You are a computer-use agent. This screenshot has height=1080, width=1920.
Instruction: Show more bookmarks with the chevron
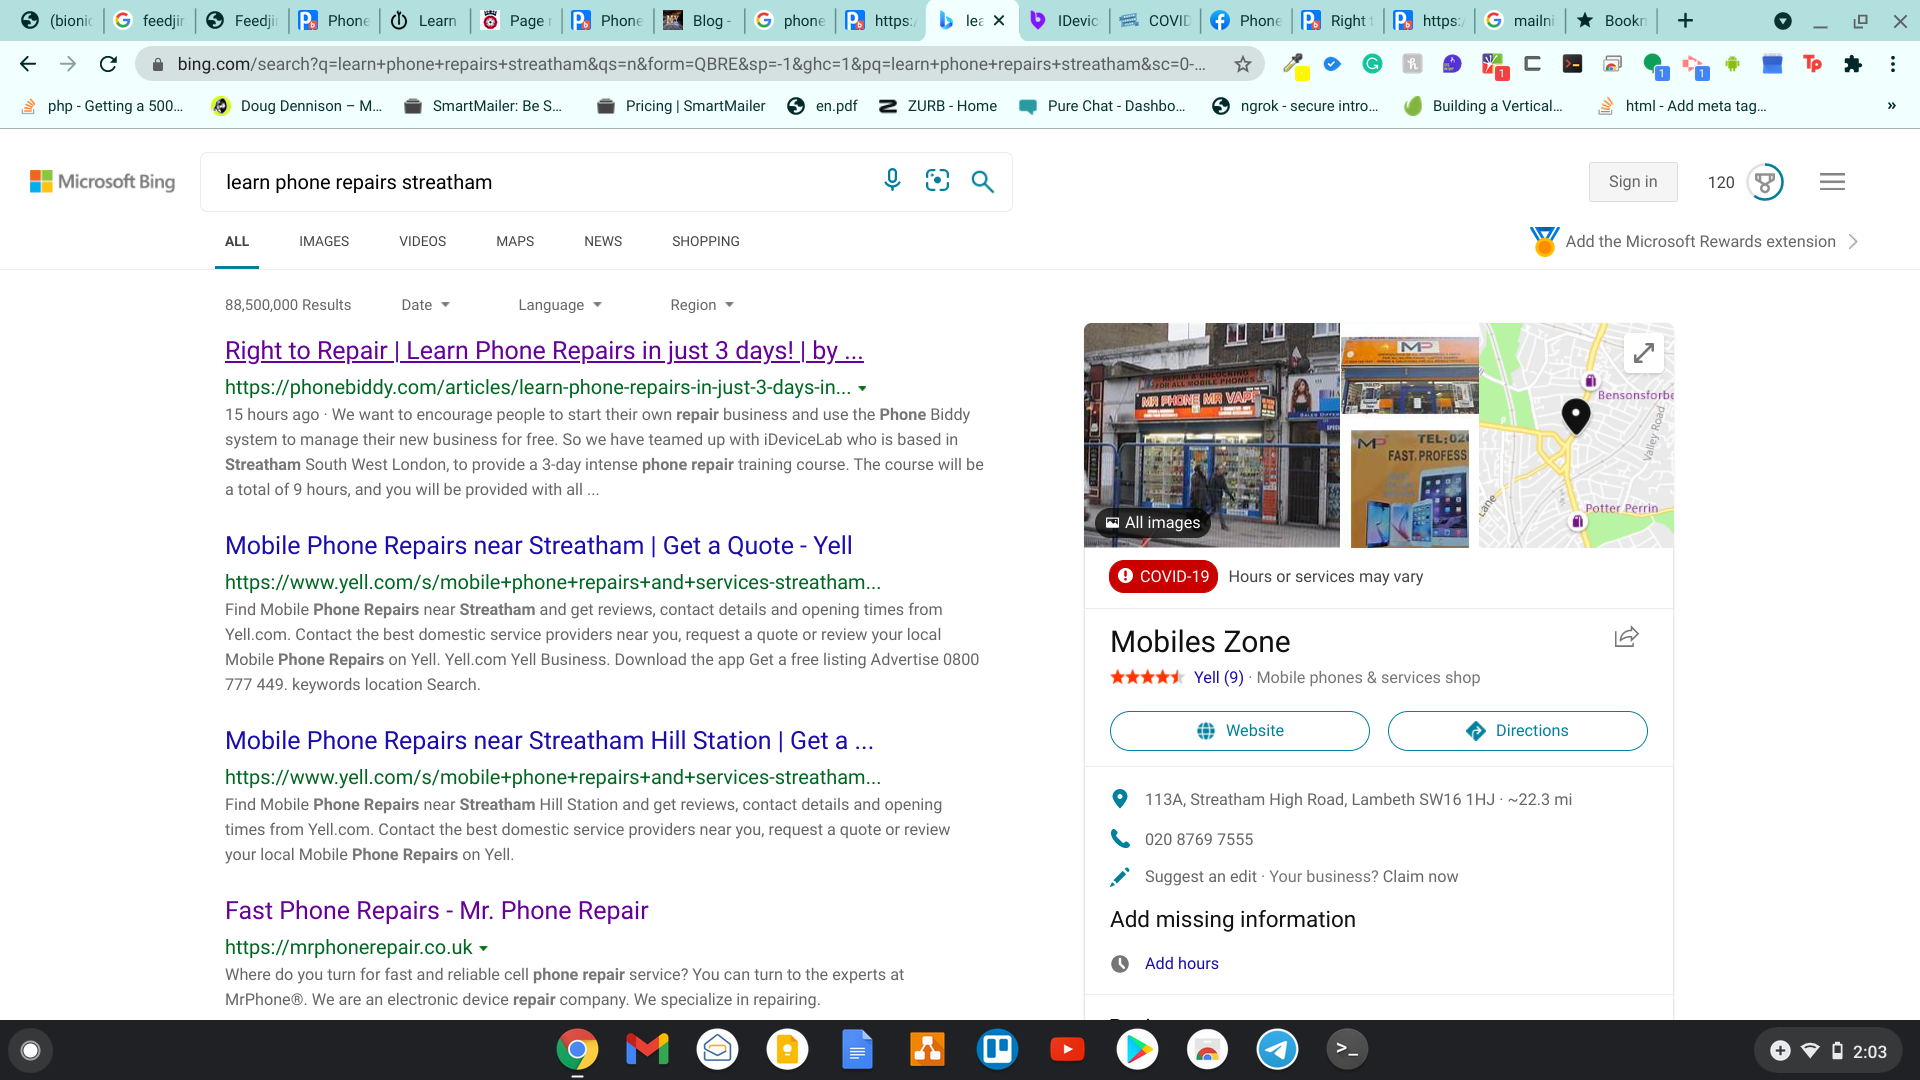1891,106
